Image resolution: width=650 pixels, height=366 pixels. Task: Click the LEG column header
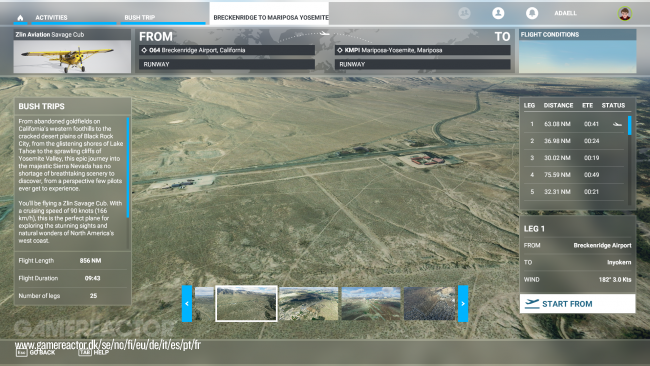click(x=529, y=105)
